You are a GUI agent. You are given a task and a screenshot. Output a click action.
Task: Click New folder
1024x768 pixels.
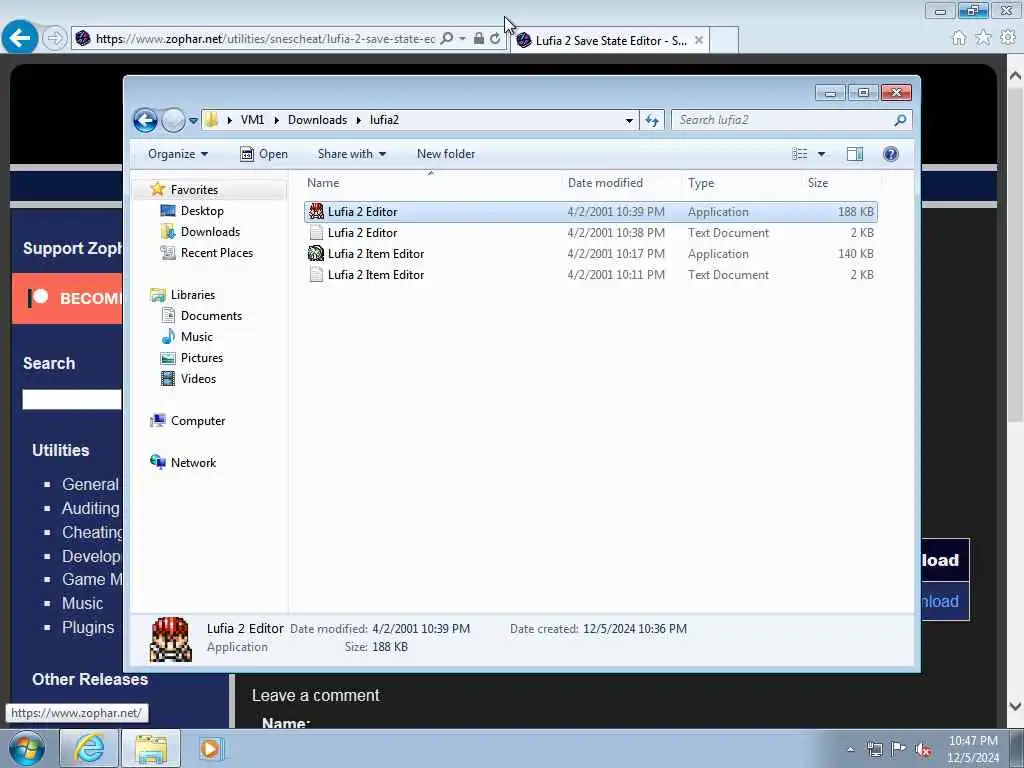(446, 154)
